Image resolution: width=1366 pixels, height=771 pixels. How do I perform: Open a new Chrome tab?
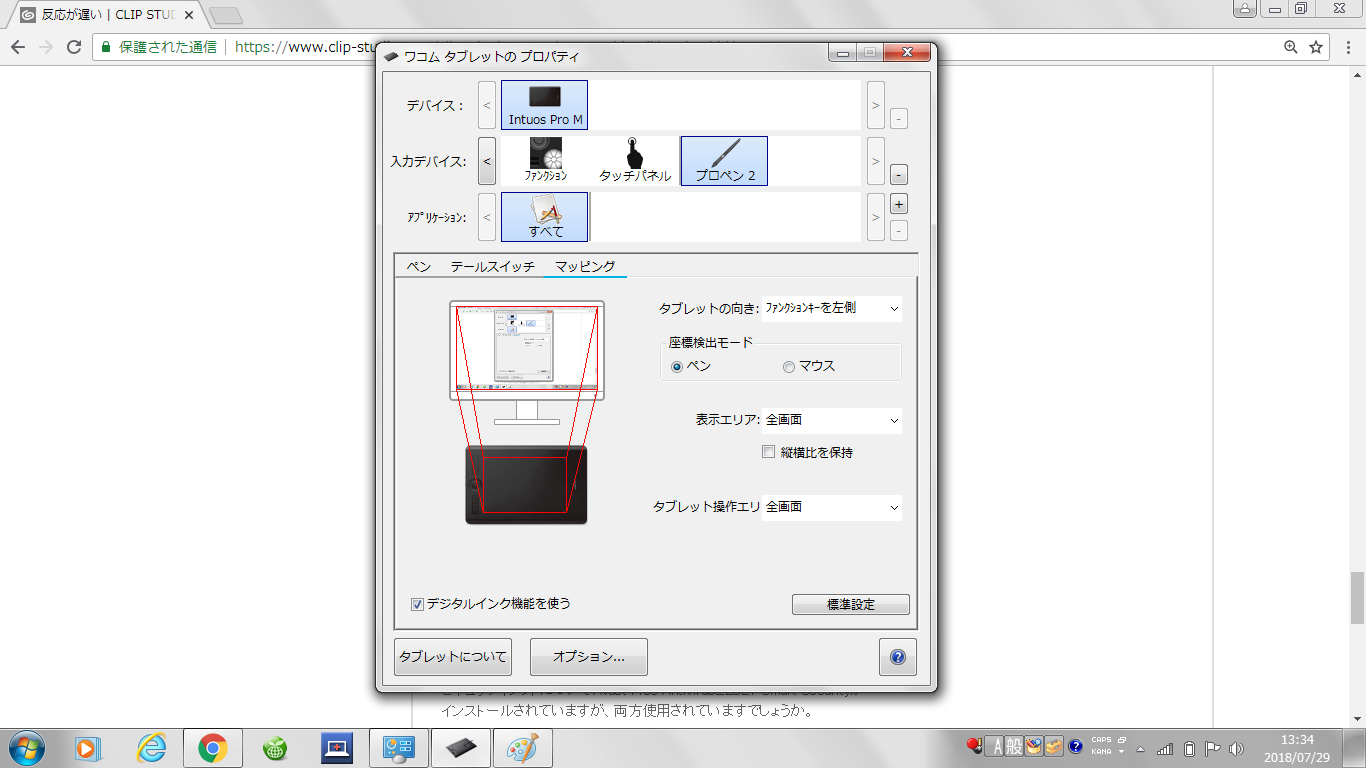226,15
